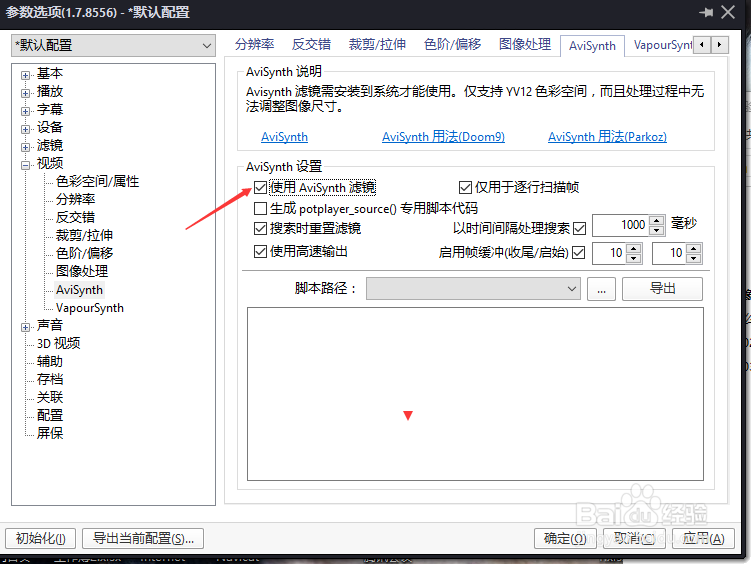The width and height of the screenshot is (751, 564).
Task: Collapse the 视频 tree node
Action: click(x=25, y=165)
